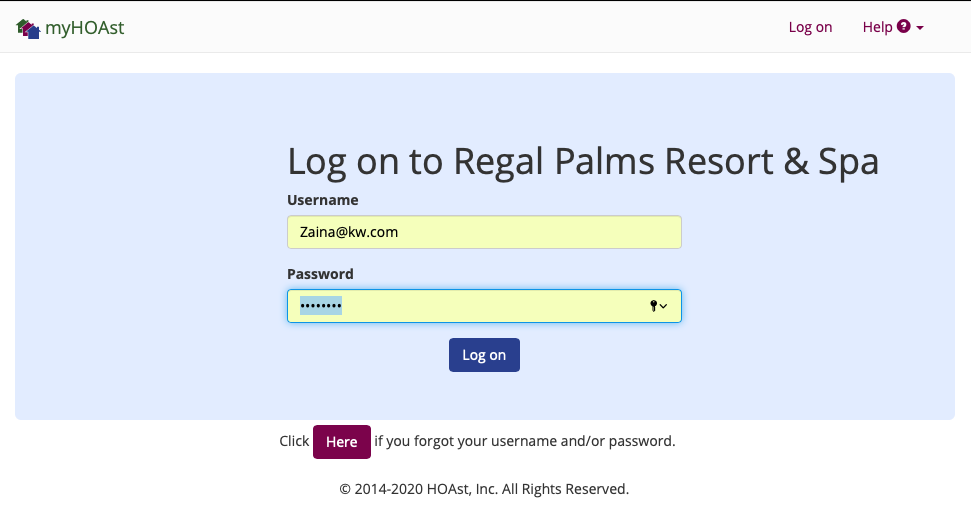Click the forgot username and/or password text

pos(525,441)
